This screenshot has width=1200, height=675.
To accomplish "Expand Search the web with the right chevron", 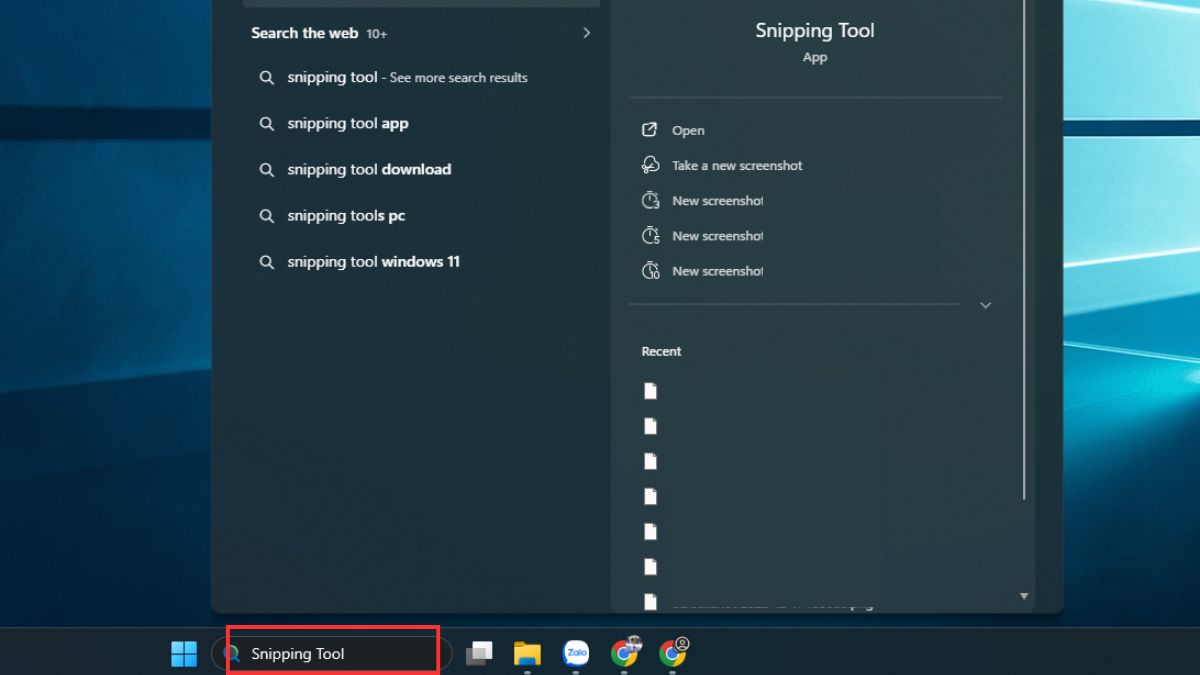I will (x=586, y=33).
